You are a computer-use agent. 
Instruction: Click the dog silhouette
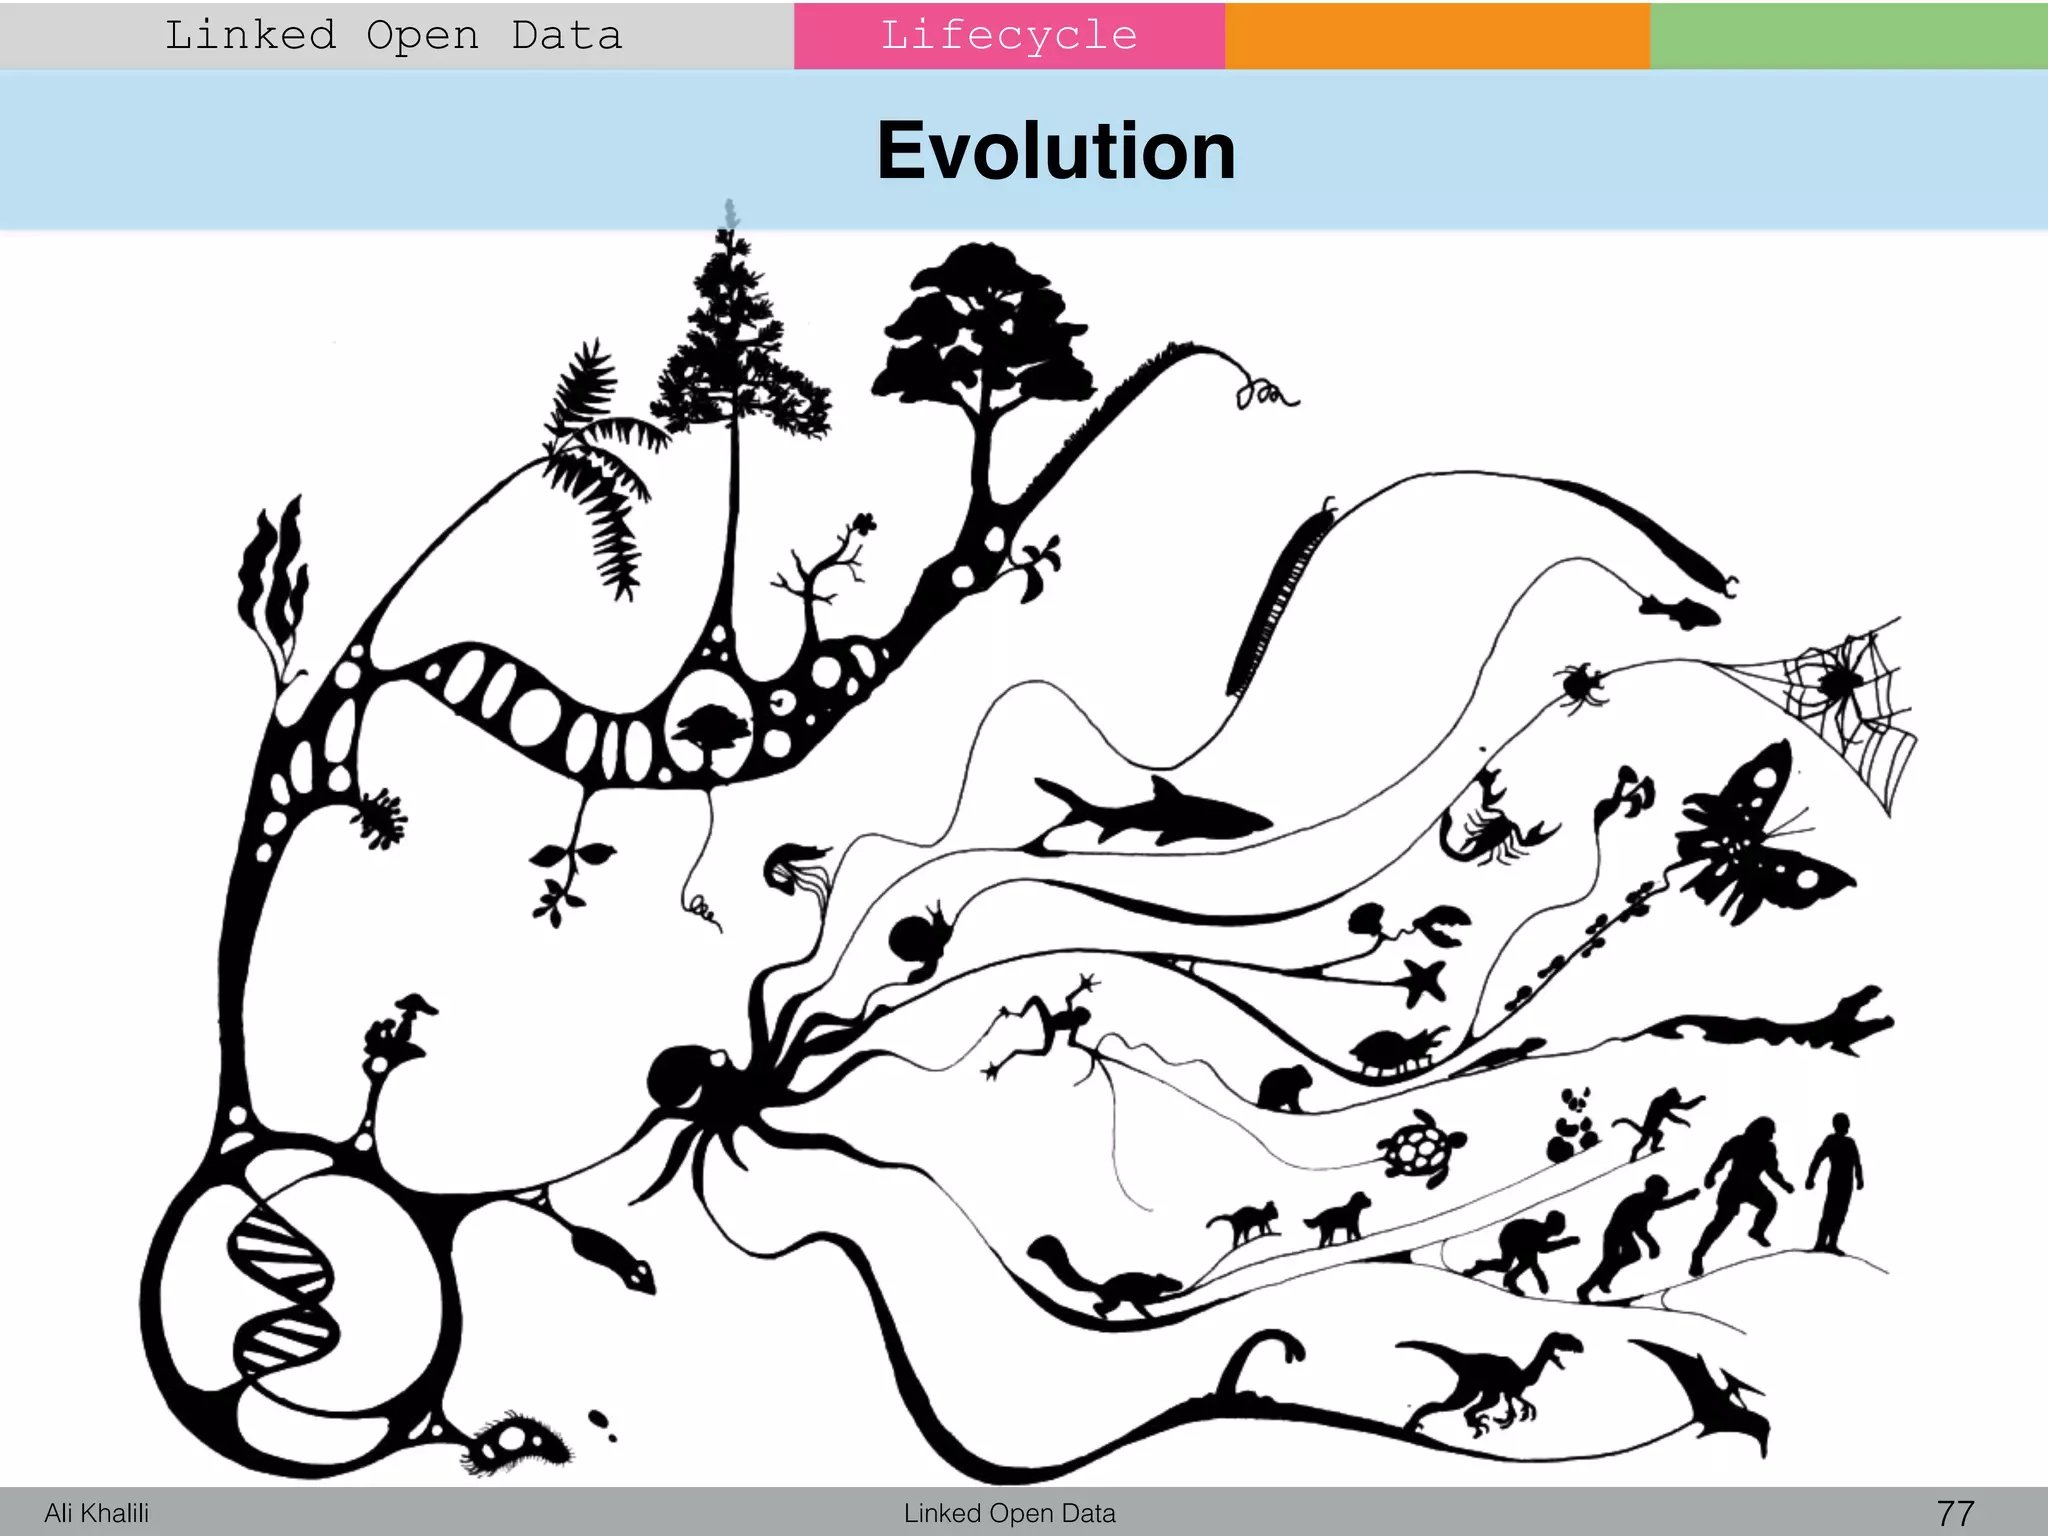click(1338, 1218)
